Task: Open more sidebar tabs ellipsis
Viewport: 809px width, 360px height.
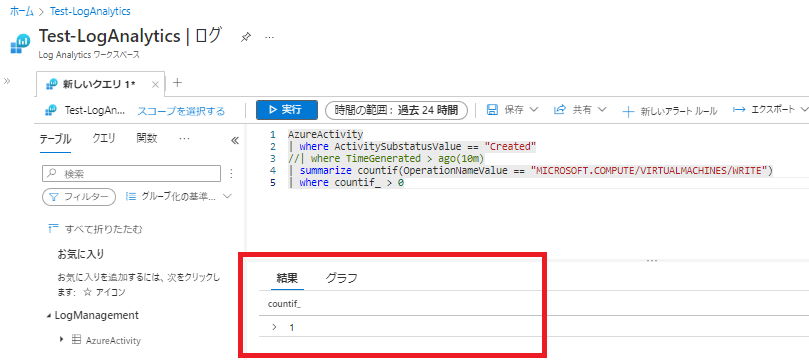Action: coord(184,138)
